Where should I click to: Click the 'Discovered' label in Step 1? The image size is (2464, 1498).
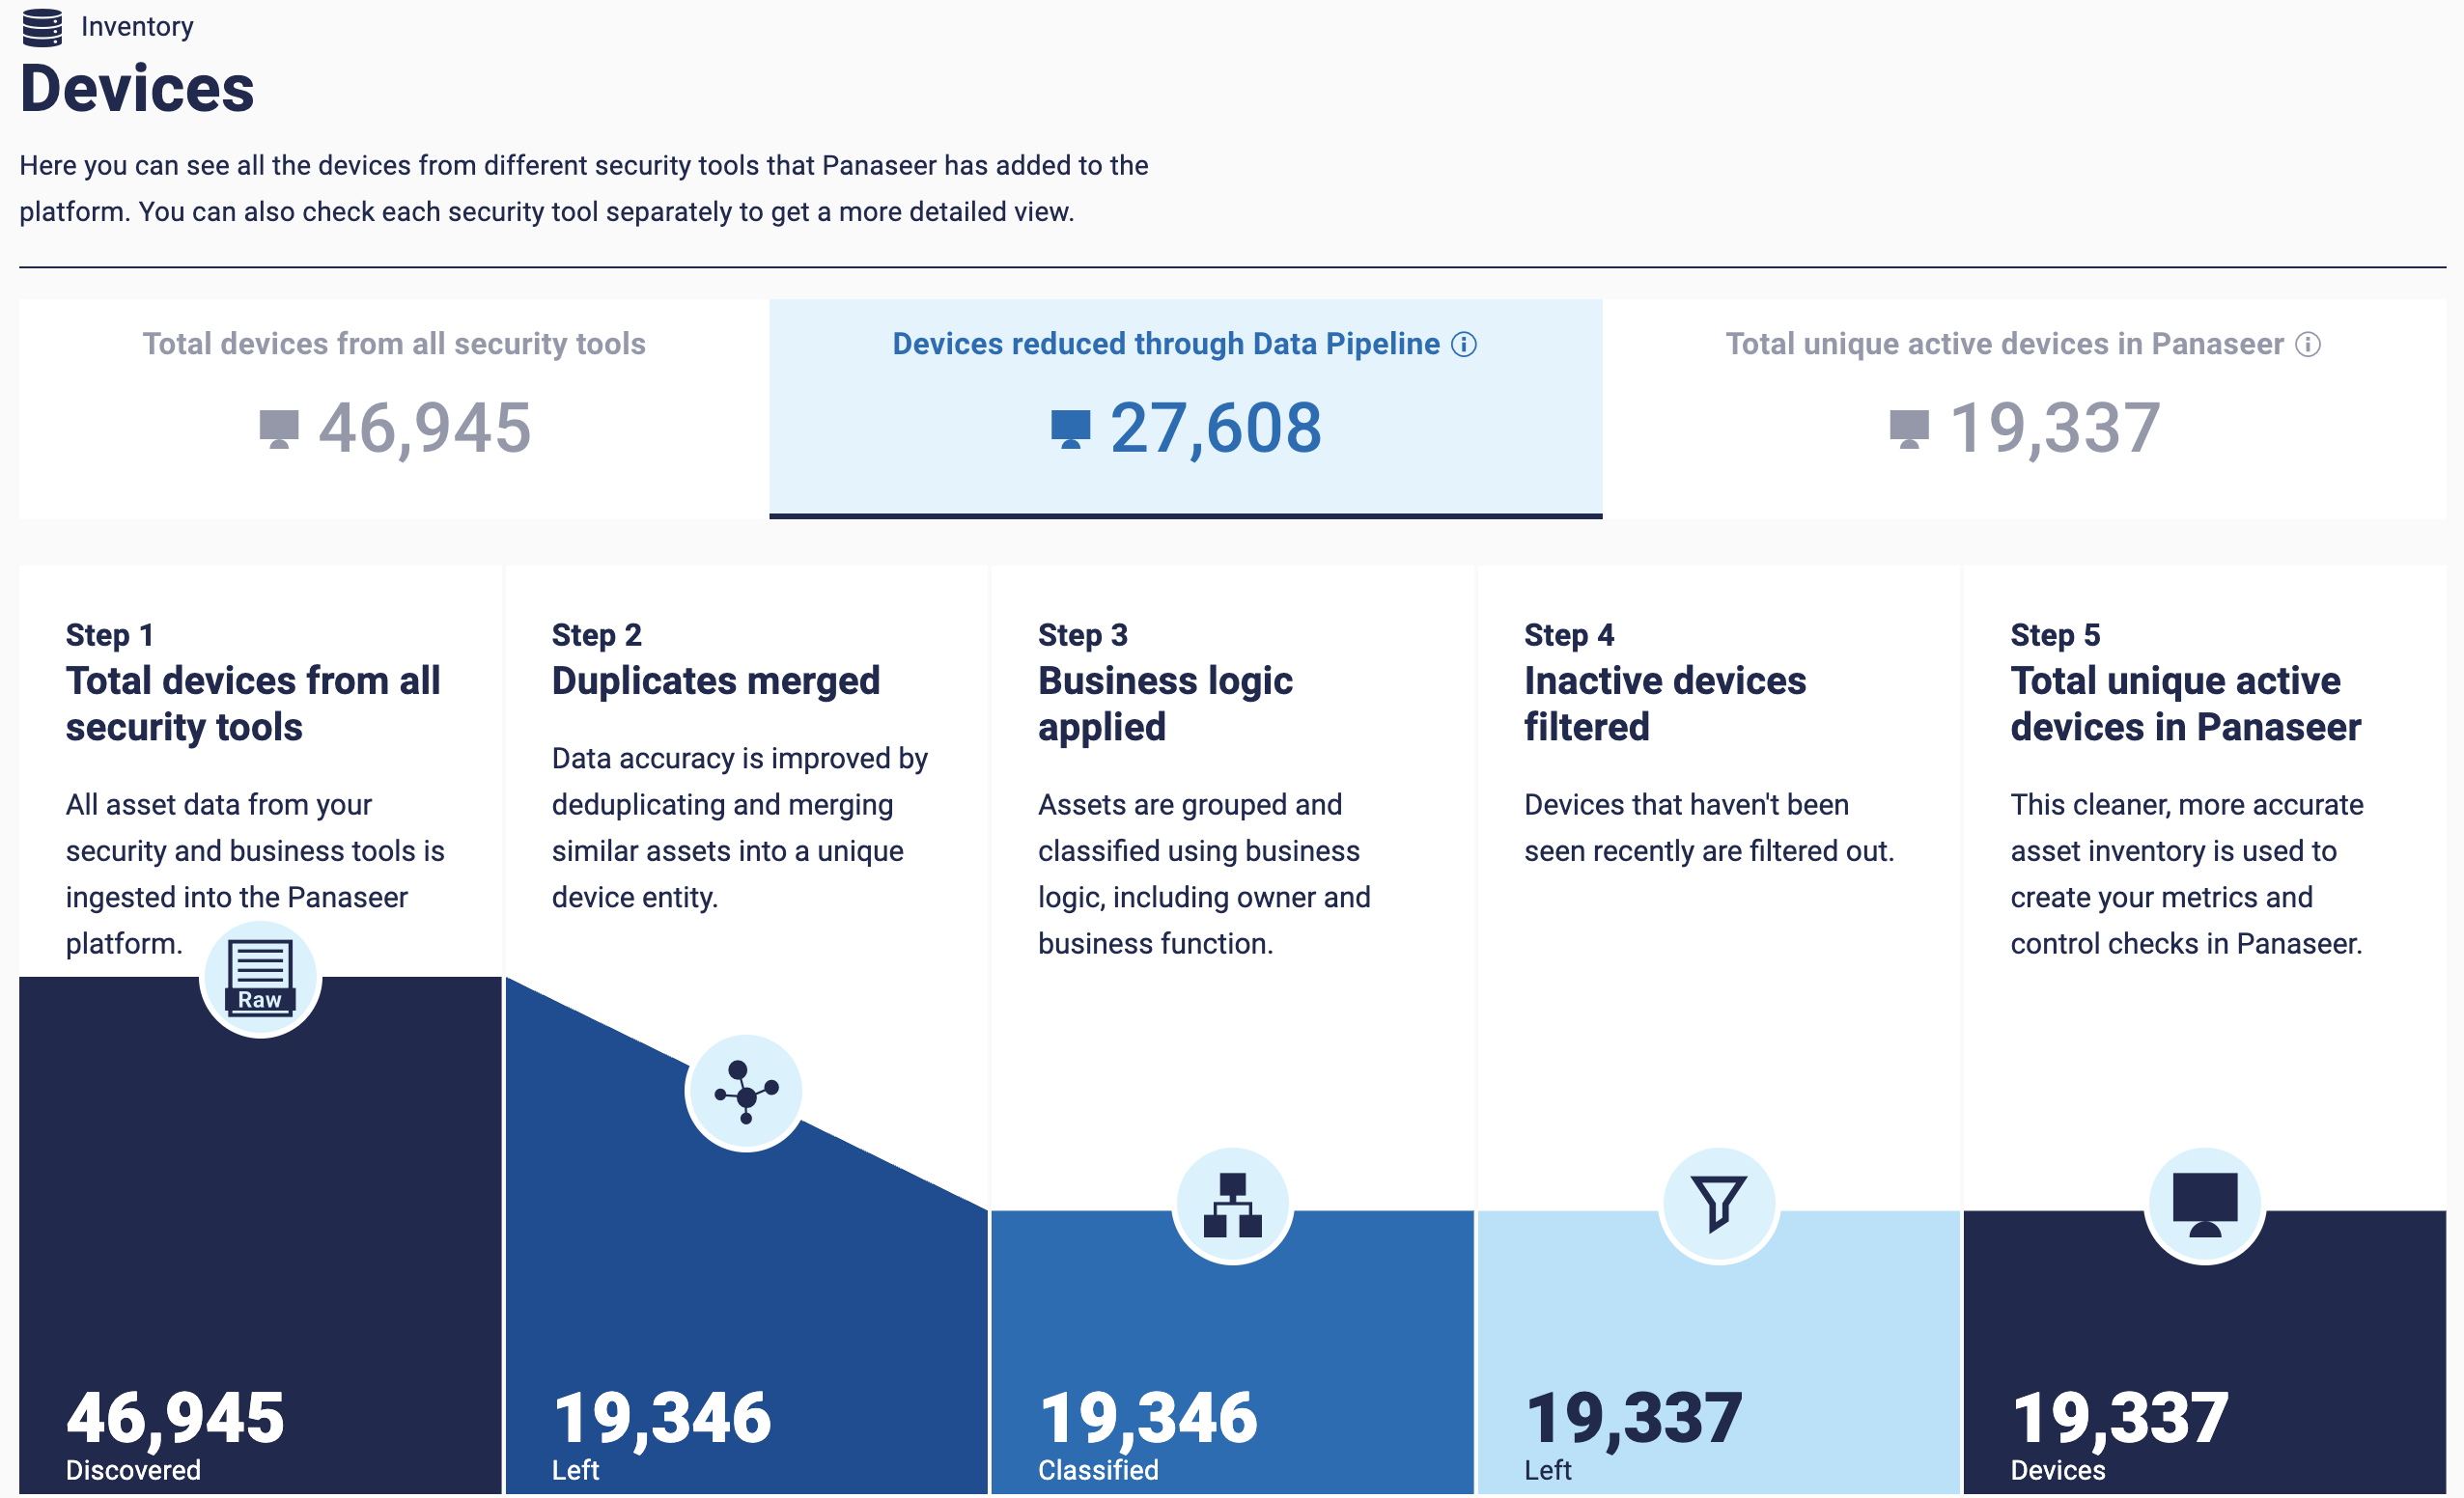click(133, 1471)
